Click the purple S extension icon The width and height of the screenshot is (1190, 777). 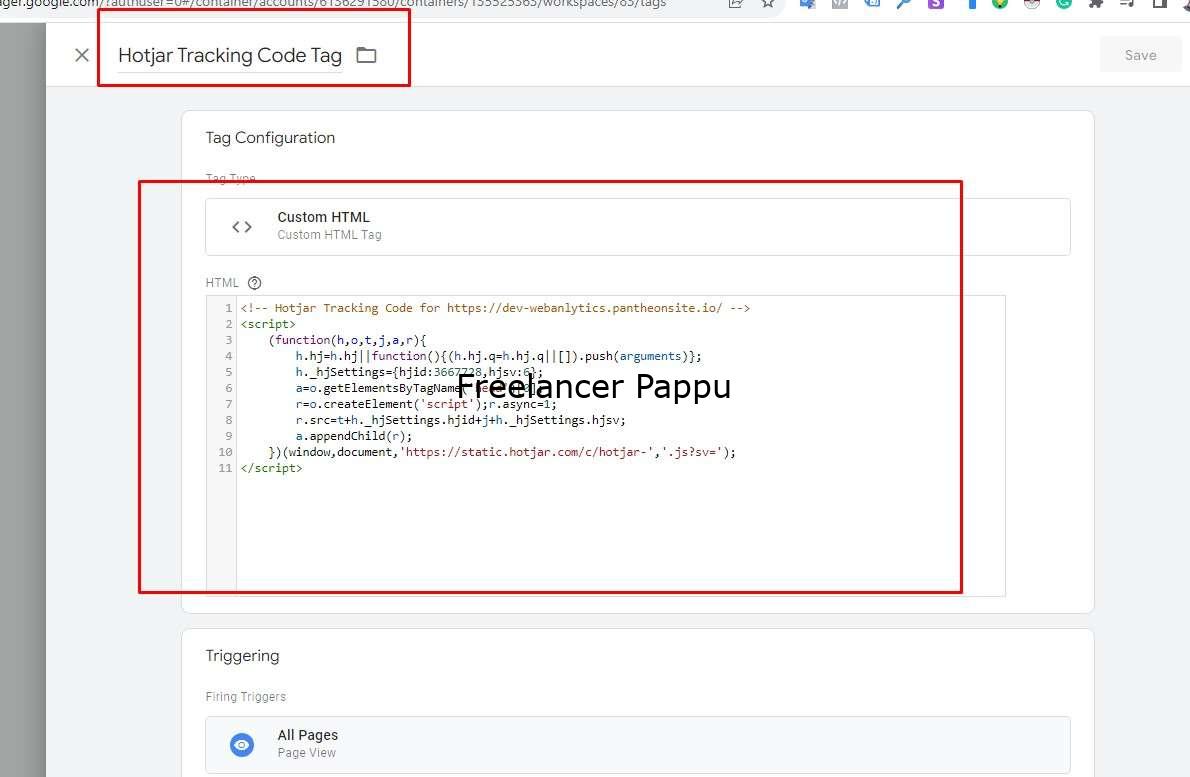pyautogui.click(x=936, y=4)
